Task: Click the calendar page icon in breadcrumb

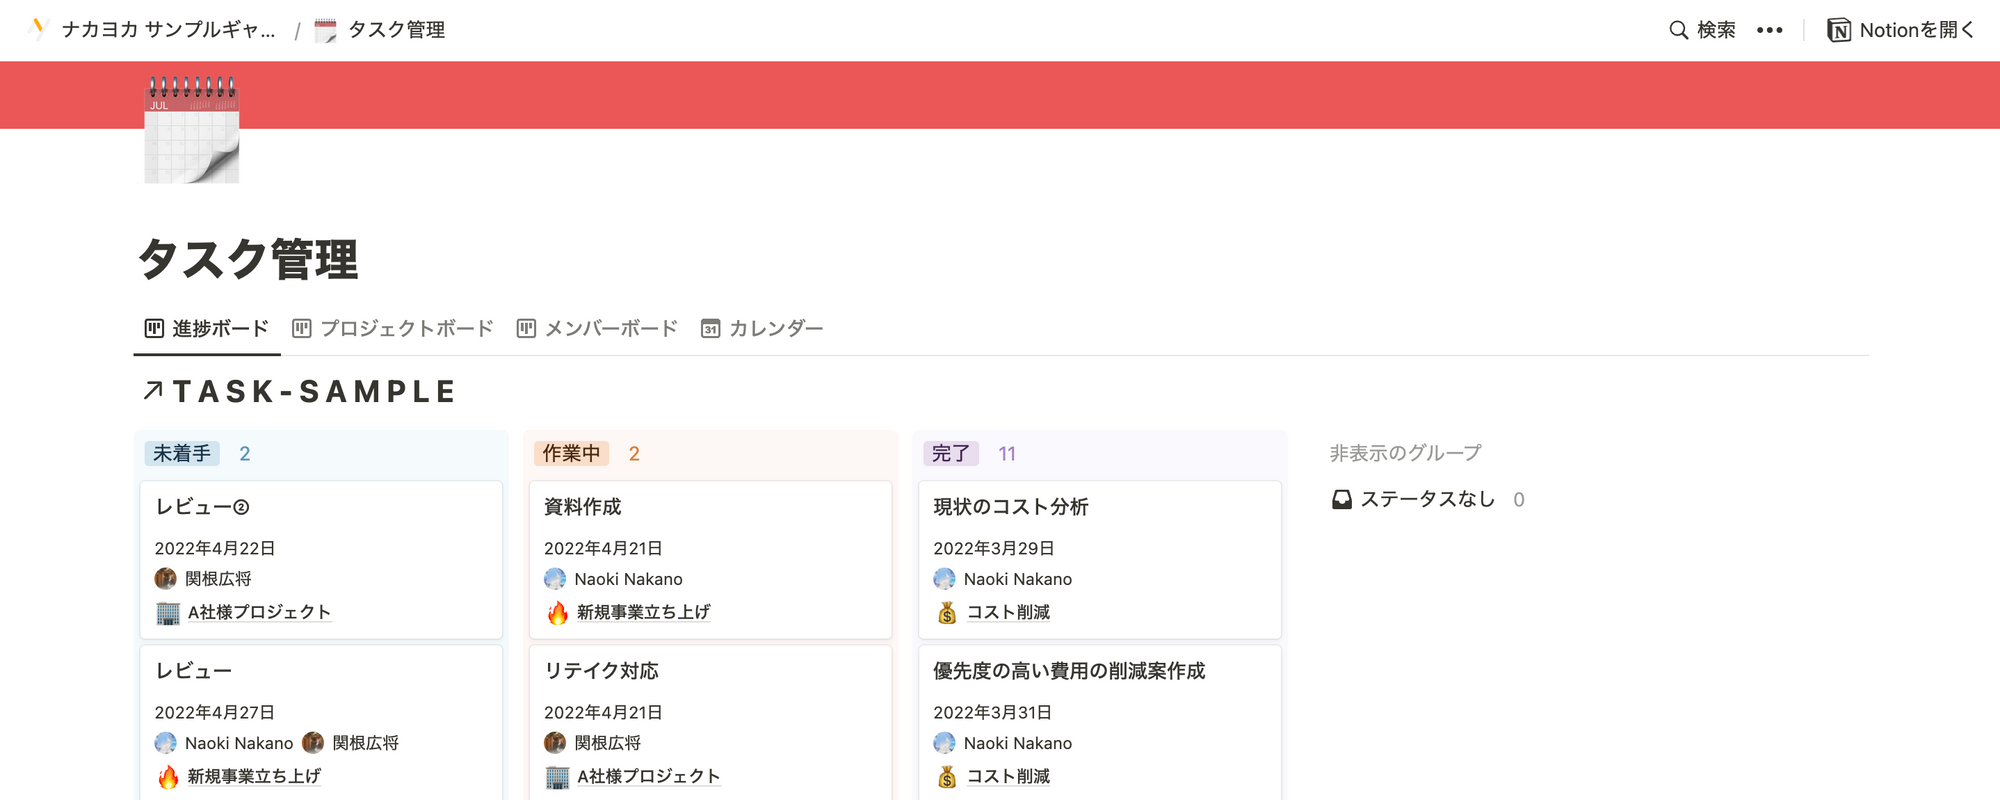Action: pyautogui.click(x=325, y=30)
